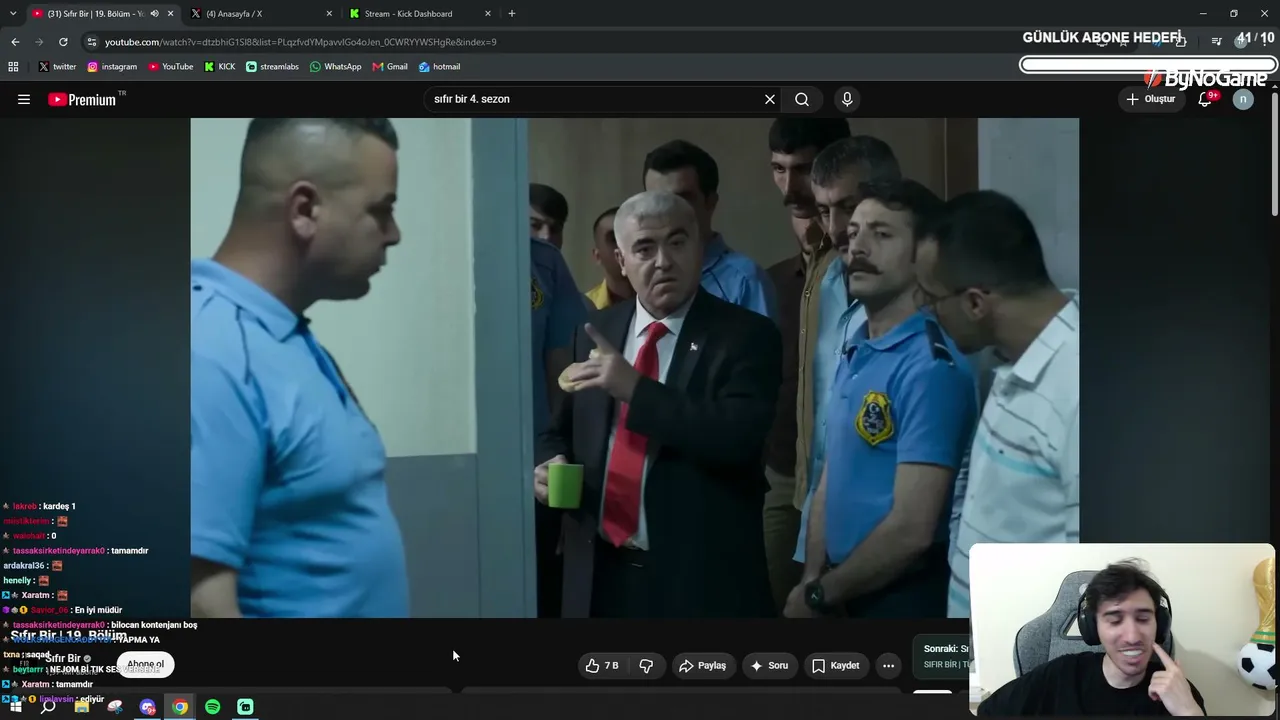
Task: Click the browser address bar URL
Action: tap(300, 42)
